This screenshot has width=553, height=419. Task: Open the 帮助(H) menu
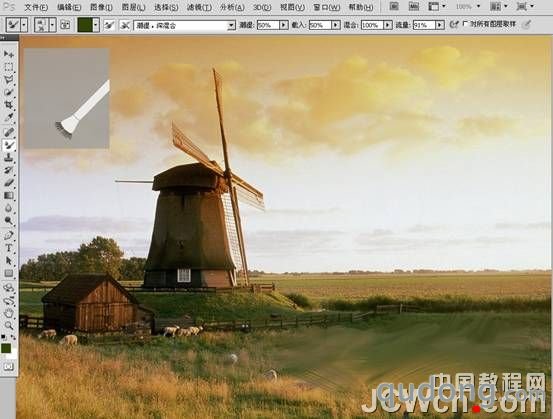point(360,7)
